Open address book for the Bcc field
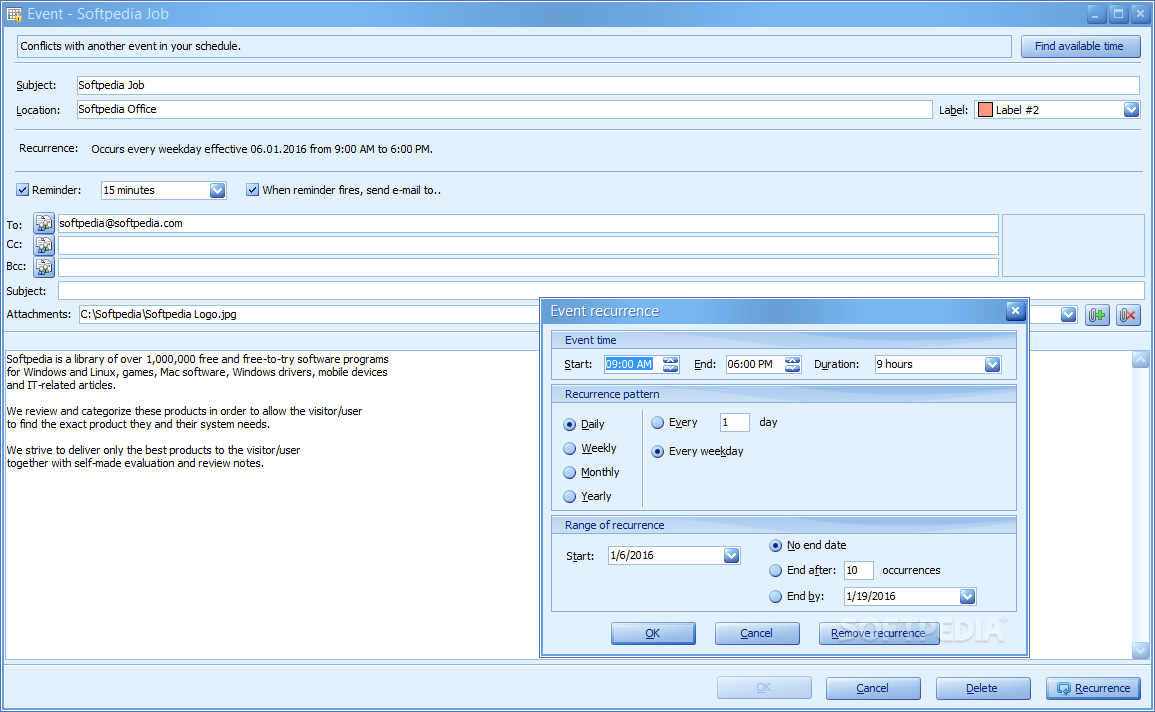The image size is (1155, 712). coord(43,267)
